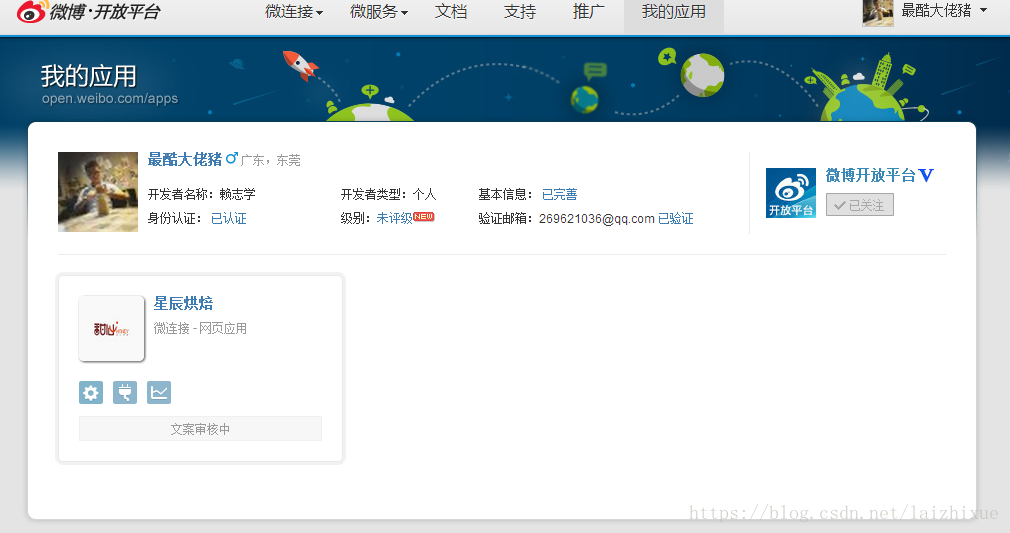Click the 星辰烘焙 app logo thumbnail

(111, 329)
